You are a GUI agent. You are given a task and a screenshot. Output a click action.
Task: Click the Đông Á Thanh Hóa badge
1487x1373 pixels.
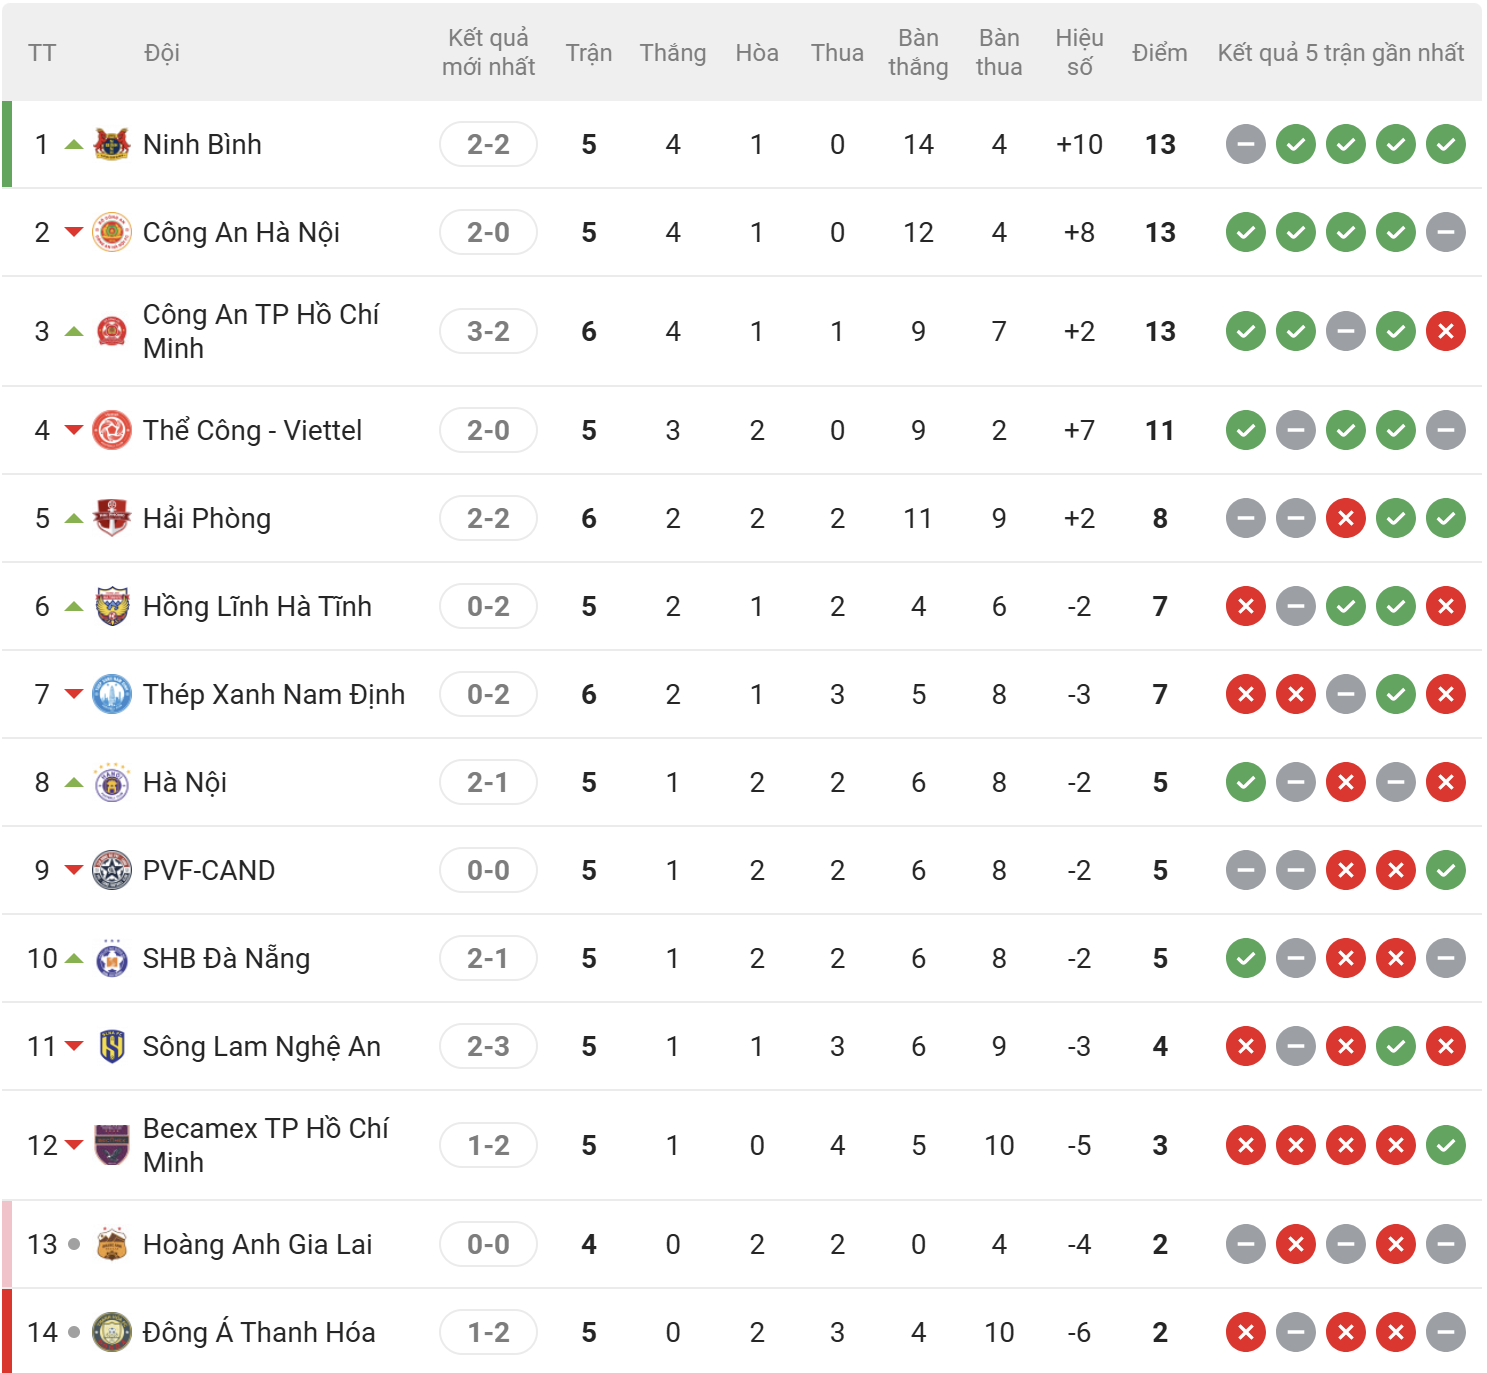112,1332
